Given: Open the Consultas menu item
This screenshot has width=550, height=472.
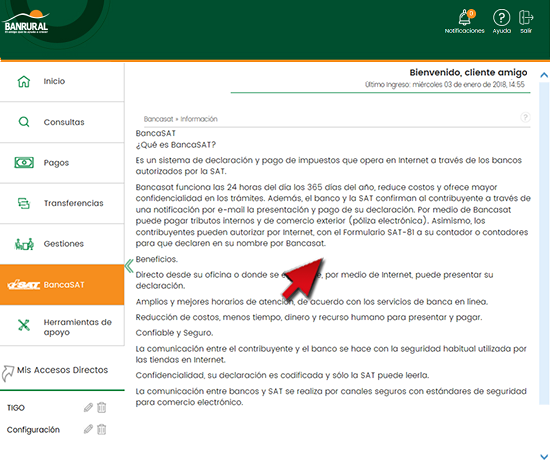Looking at the screenshot, I should pos(62,122).
